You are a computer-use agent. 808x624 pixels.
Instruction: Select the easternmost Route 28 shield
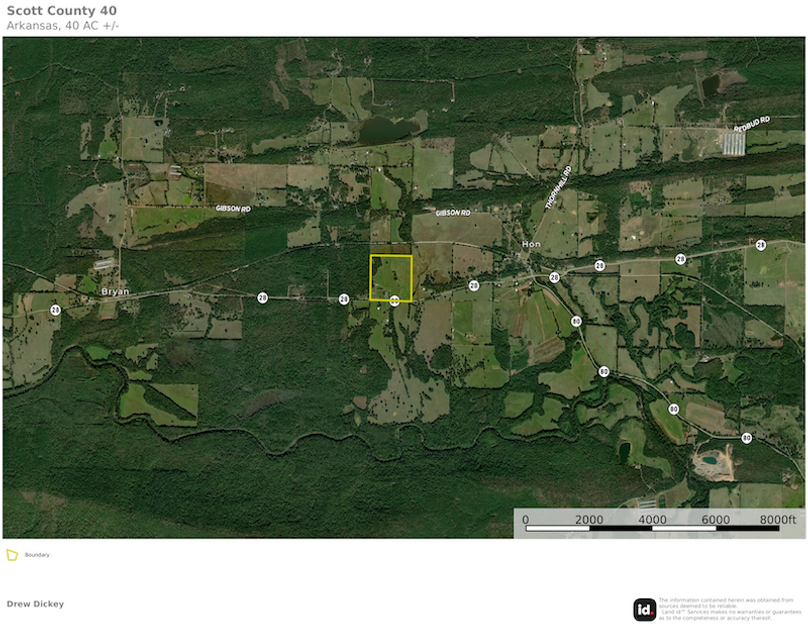[761, 245]
